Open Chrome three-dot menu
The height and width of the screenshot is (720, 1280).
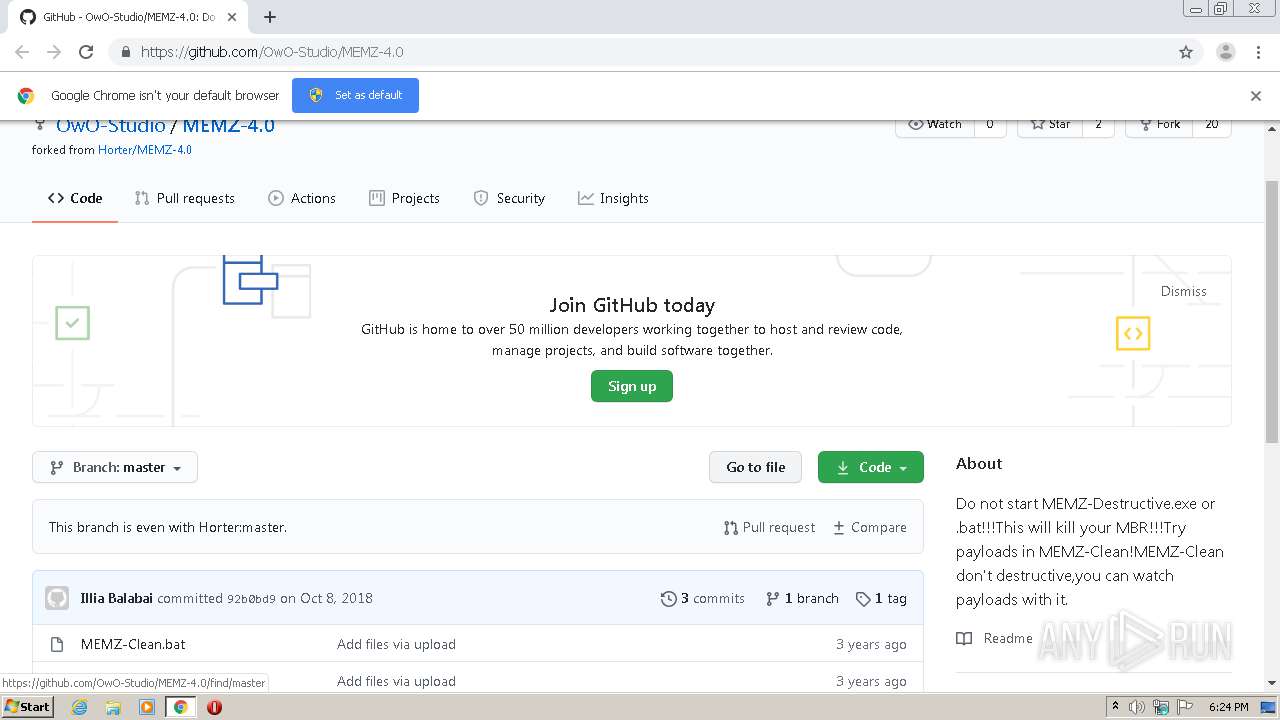(x=1258, y=52)
